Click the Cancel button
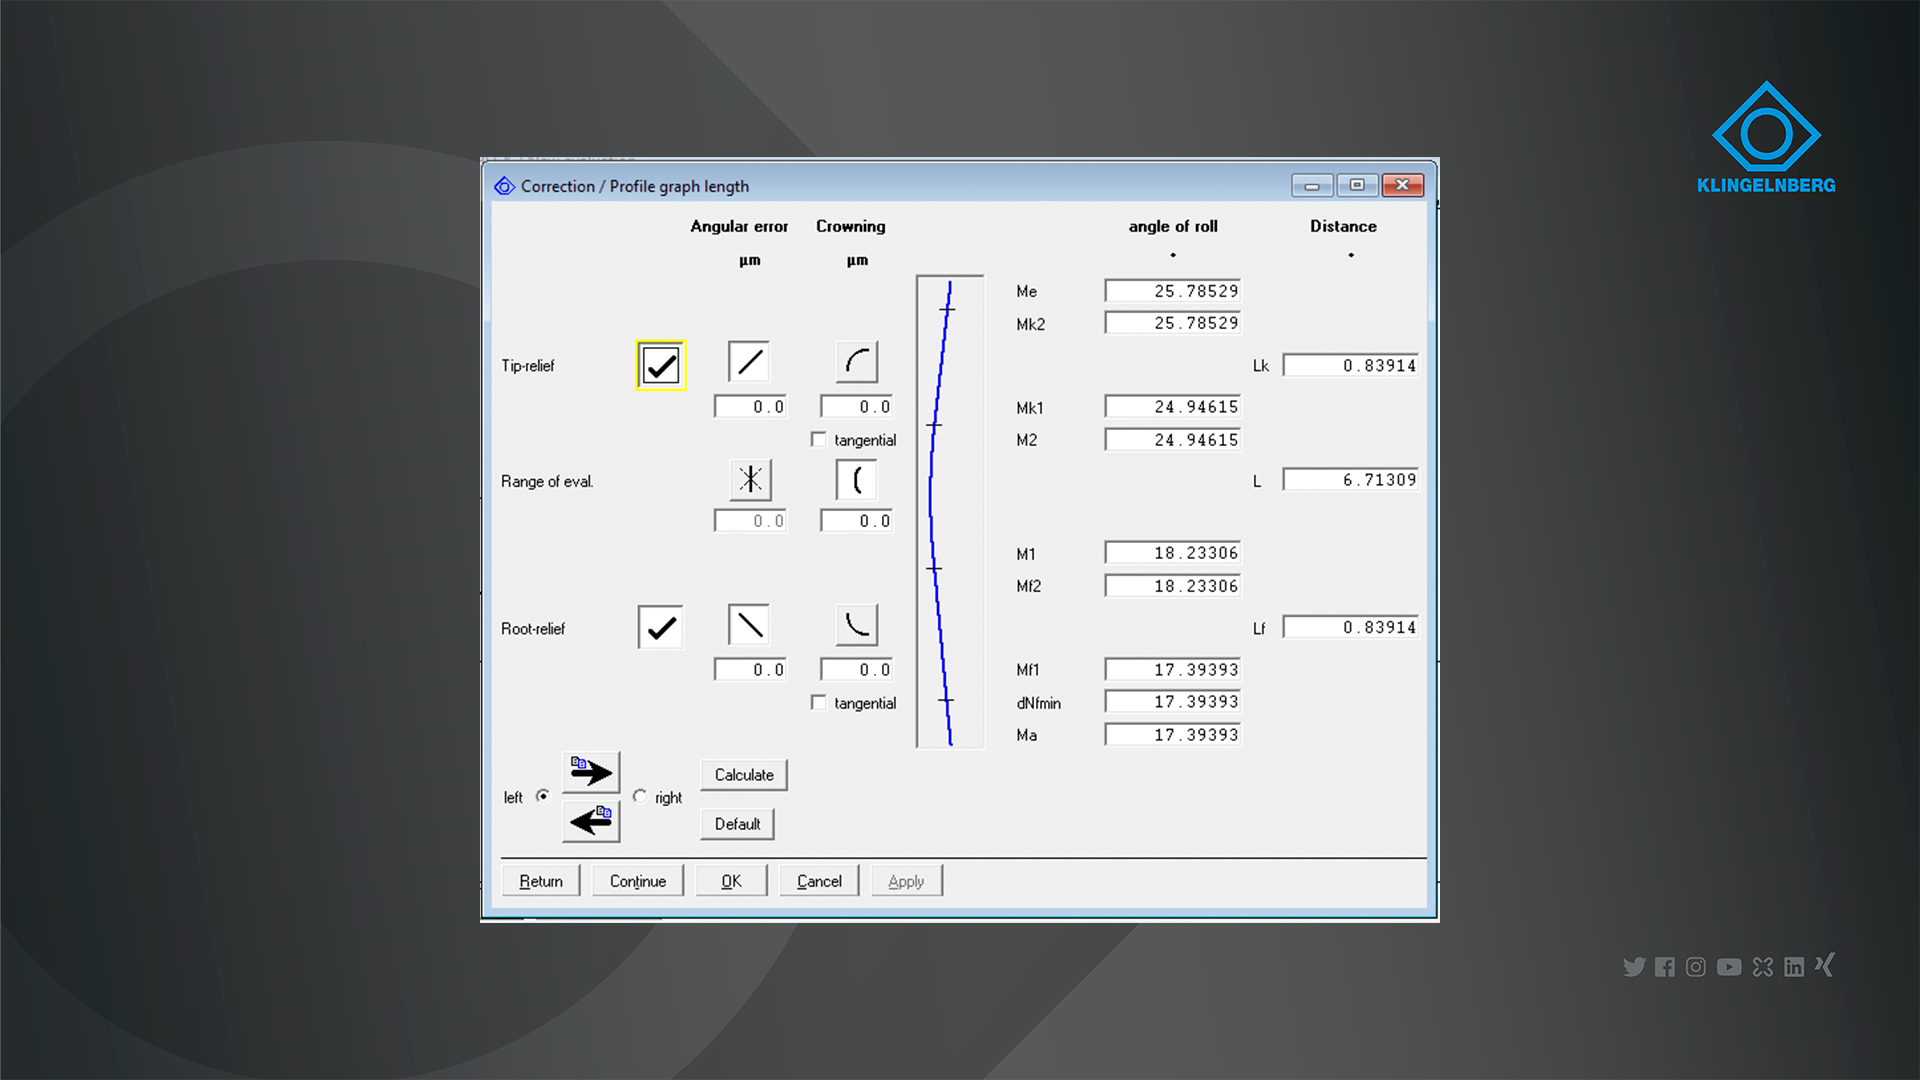This screenshot has height=1080, width=1920. pyautogui.click(x=819, y=881)
